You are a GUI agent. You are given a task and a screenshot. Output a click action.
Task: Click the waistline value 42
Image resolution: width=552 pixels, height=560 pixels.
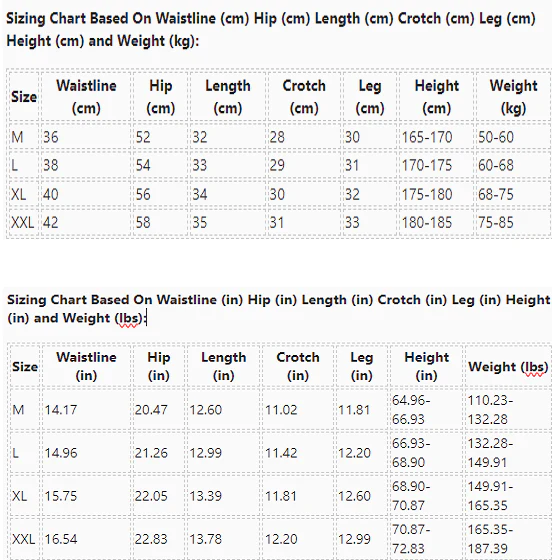point(86,222)
